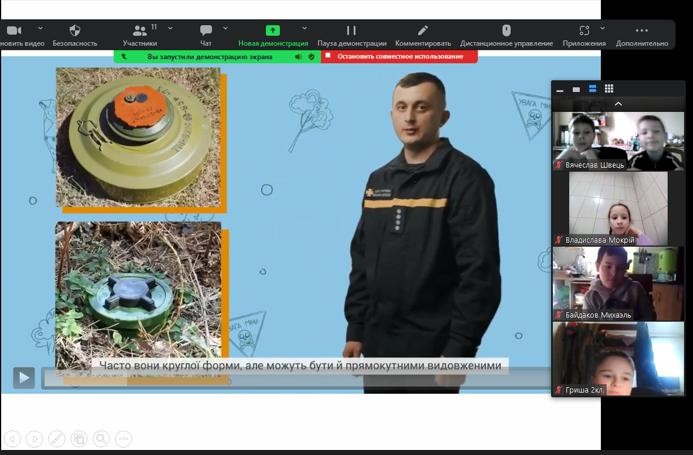Open video options chevron beside camera
693x455 pixels.
click(x=40, y=28)
